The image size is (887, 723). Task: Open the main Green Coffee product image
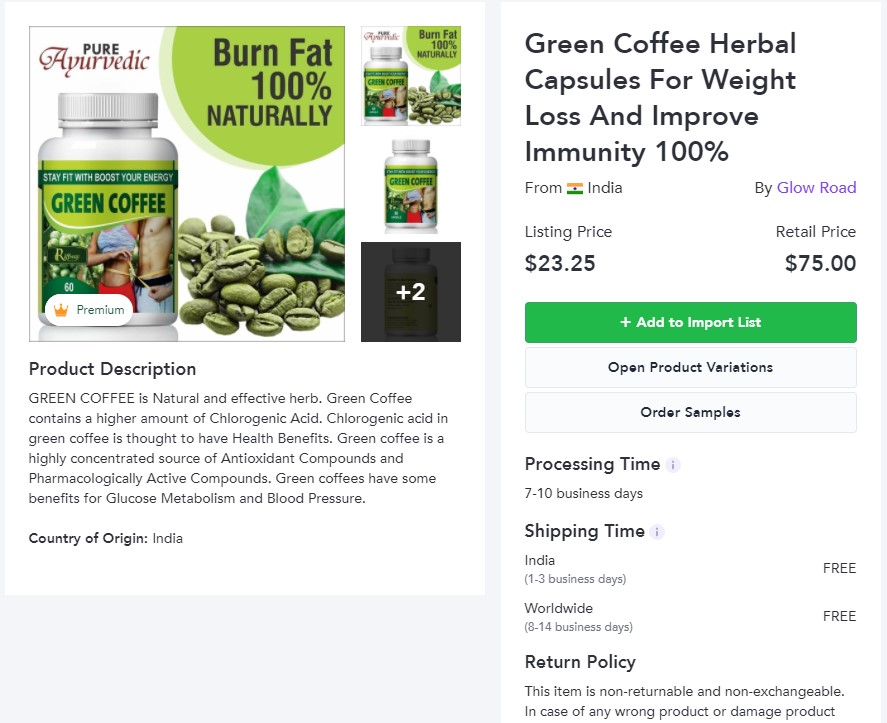point(187,184)
